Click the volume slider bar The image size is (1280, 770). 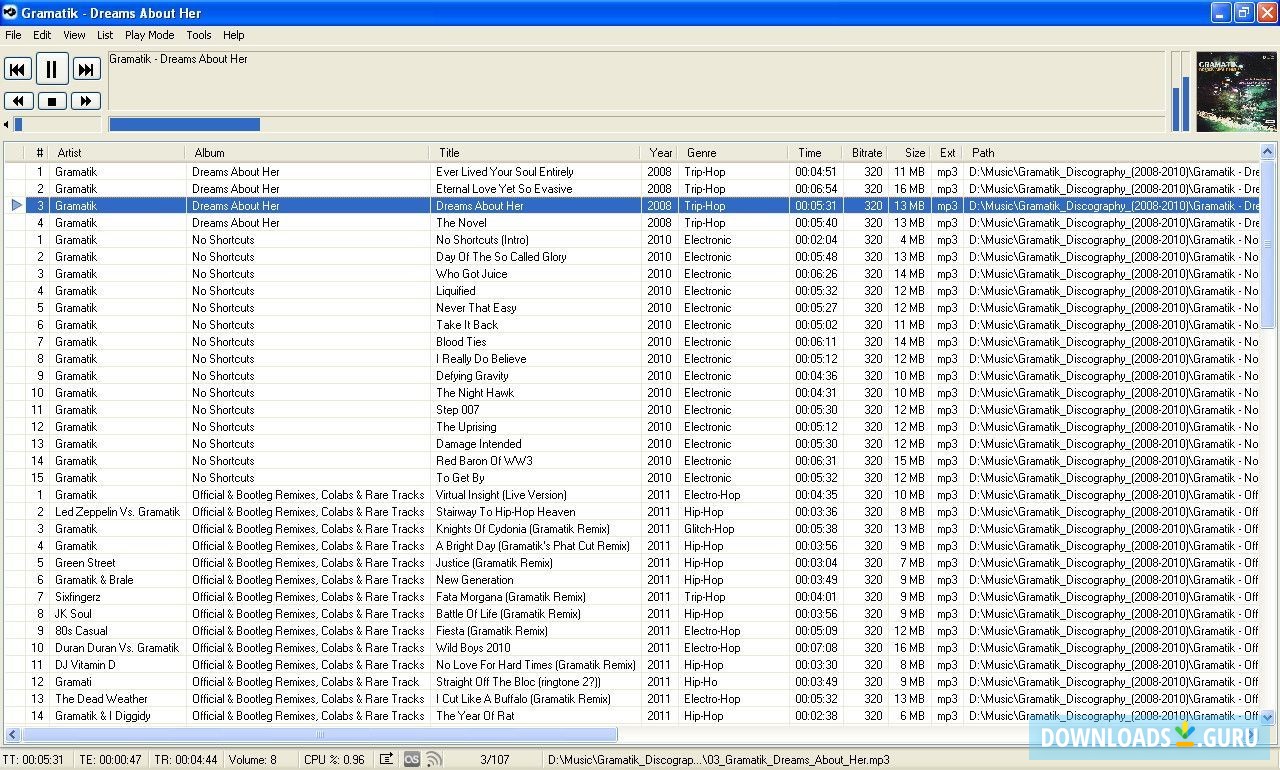[58, 125]
